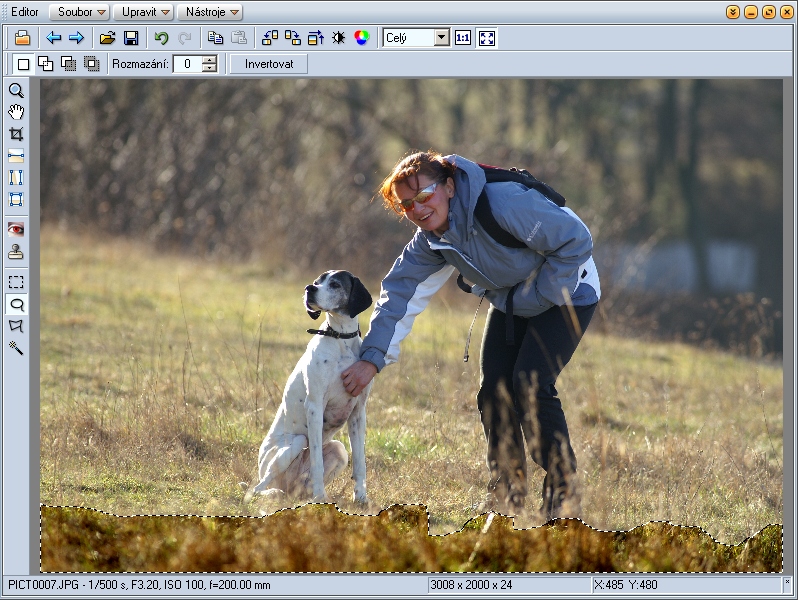Click the Invertovat button
798x600 pixels.
(x=269, y=64)
